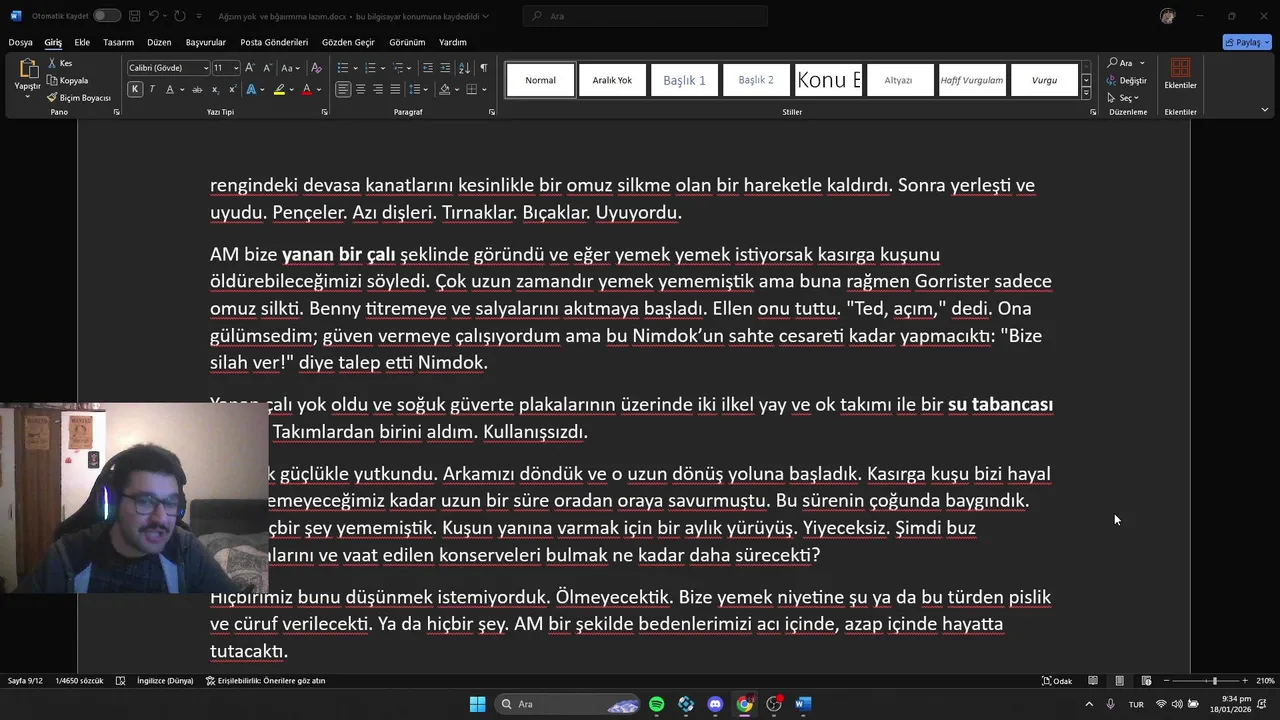1280x720 pixels.
Task: Activate Biçim Boyacısı format painter
Action: 79,98
